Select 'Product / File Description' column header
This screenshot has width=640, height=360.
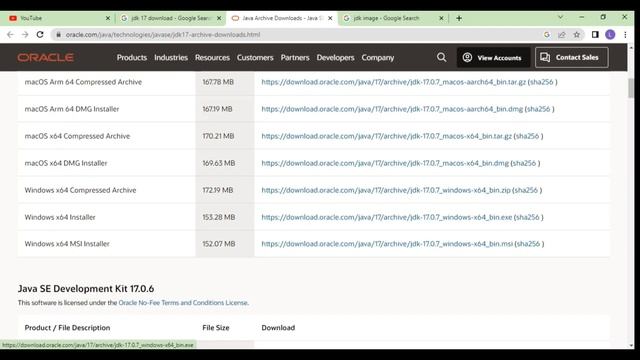click(67, 328)
